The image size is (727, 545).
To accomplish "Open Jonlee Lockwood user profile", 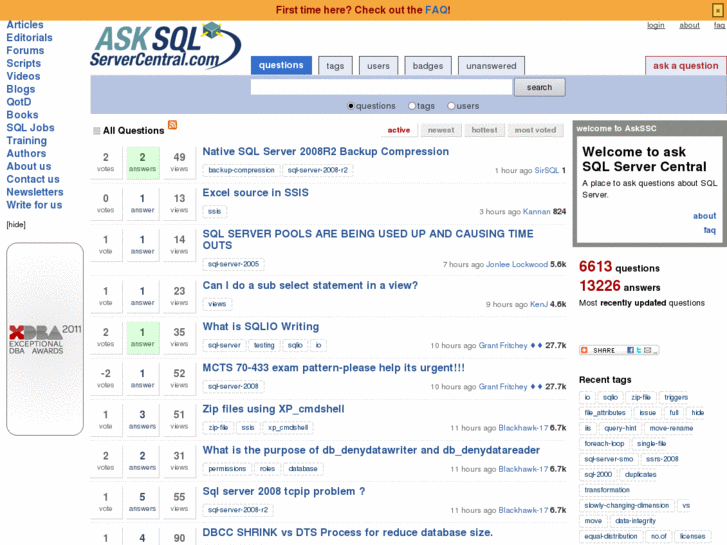I will (517, 264).
